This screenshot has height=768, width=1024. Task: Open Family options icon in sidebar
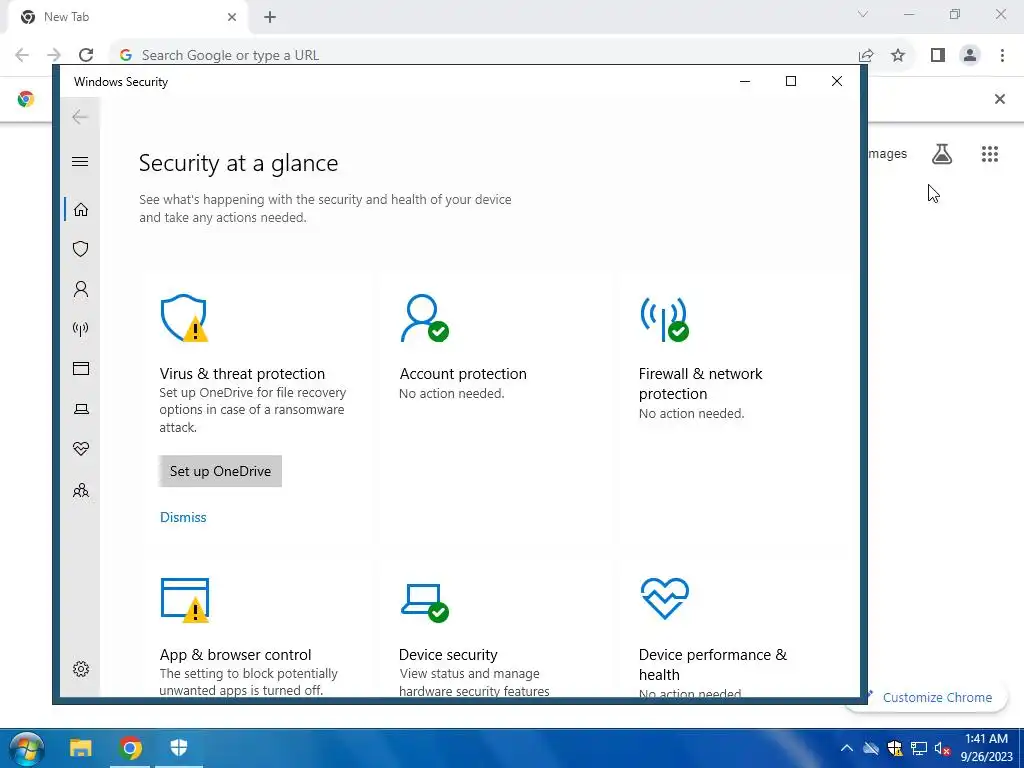tap(81, 490)
